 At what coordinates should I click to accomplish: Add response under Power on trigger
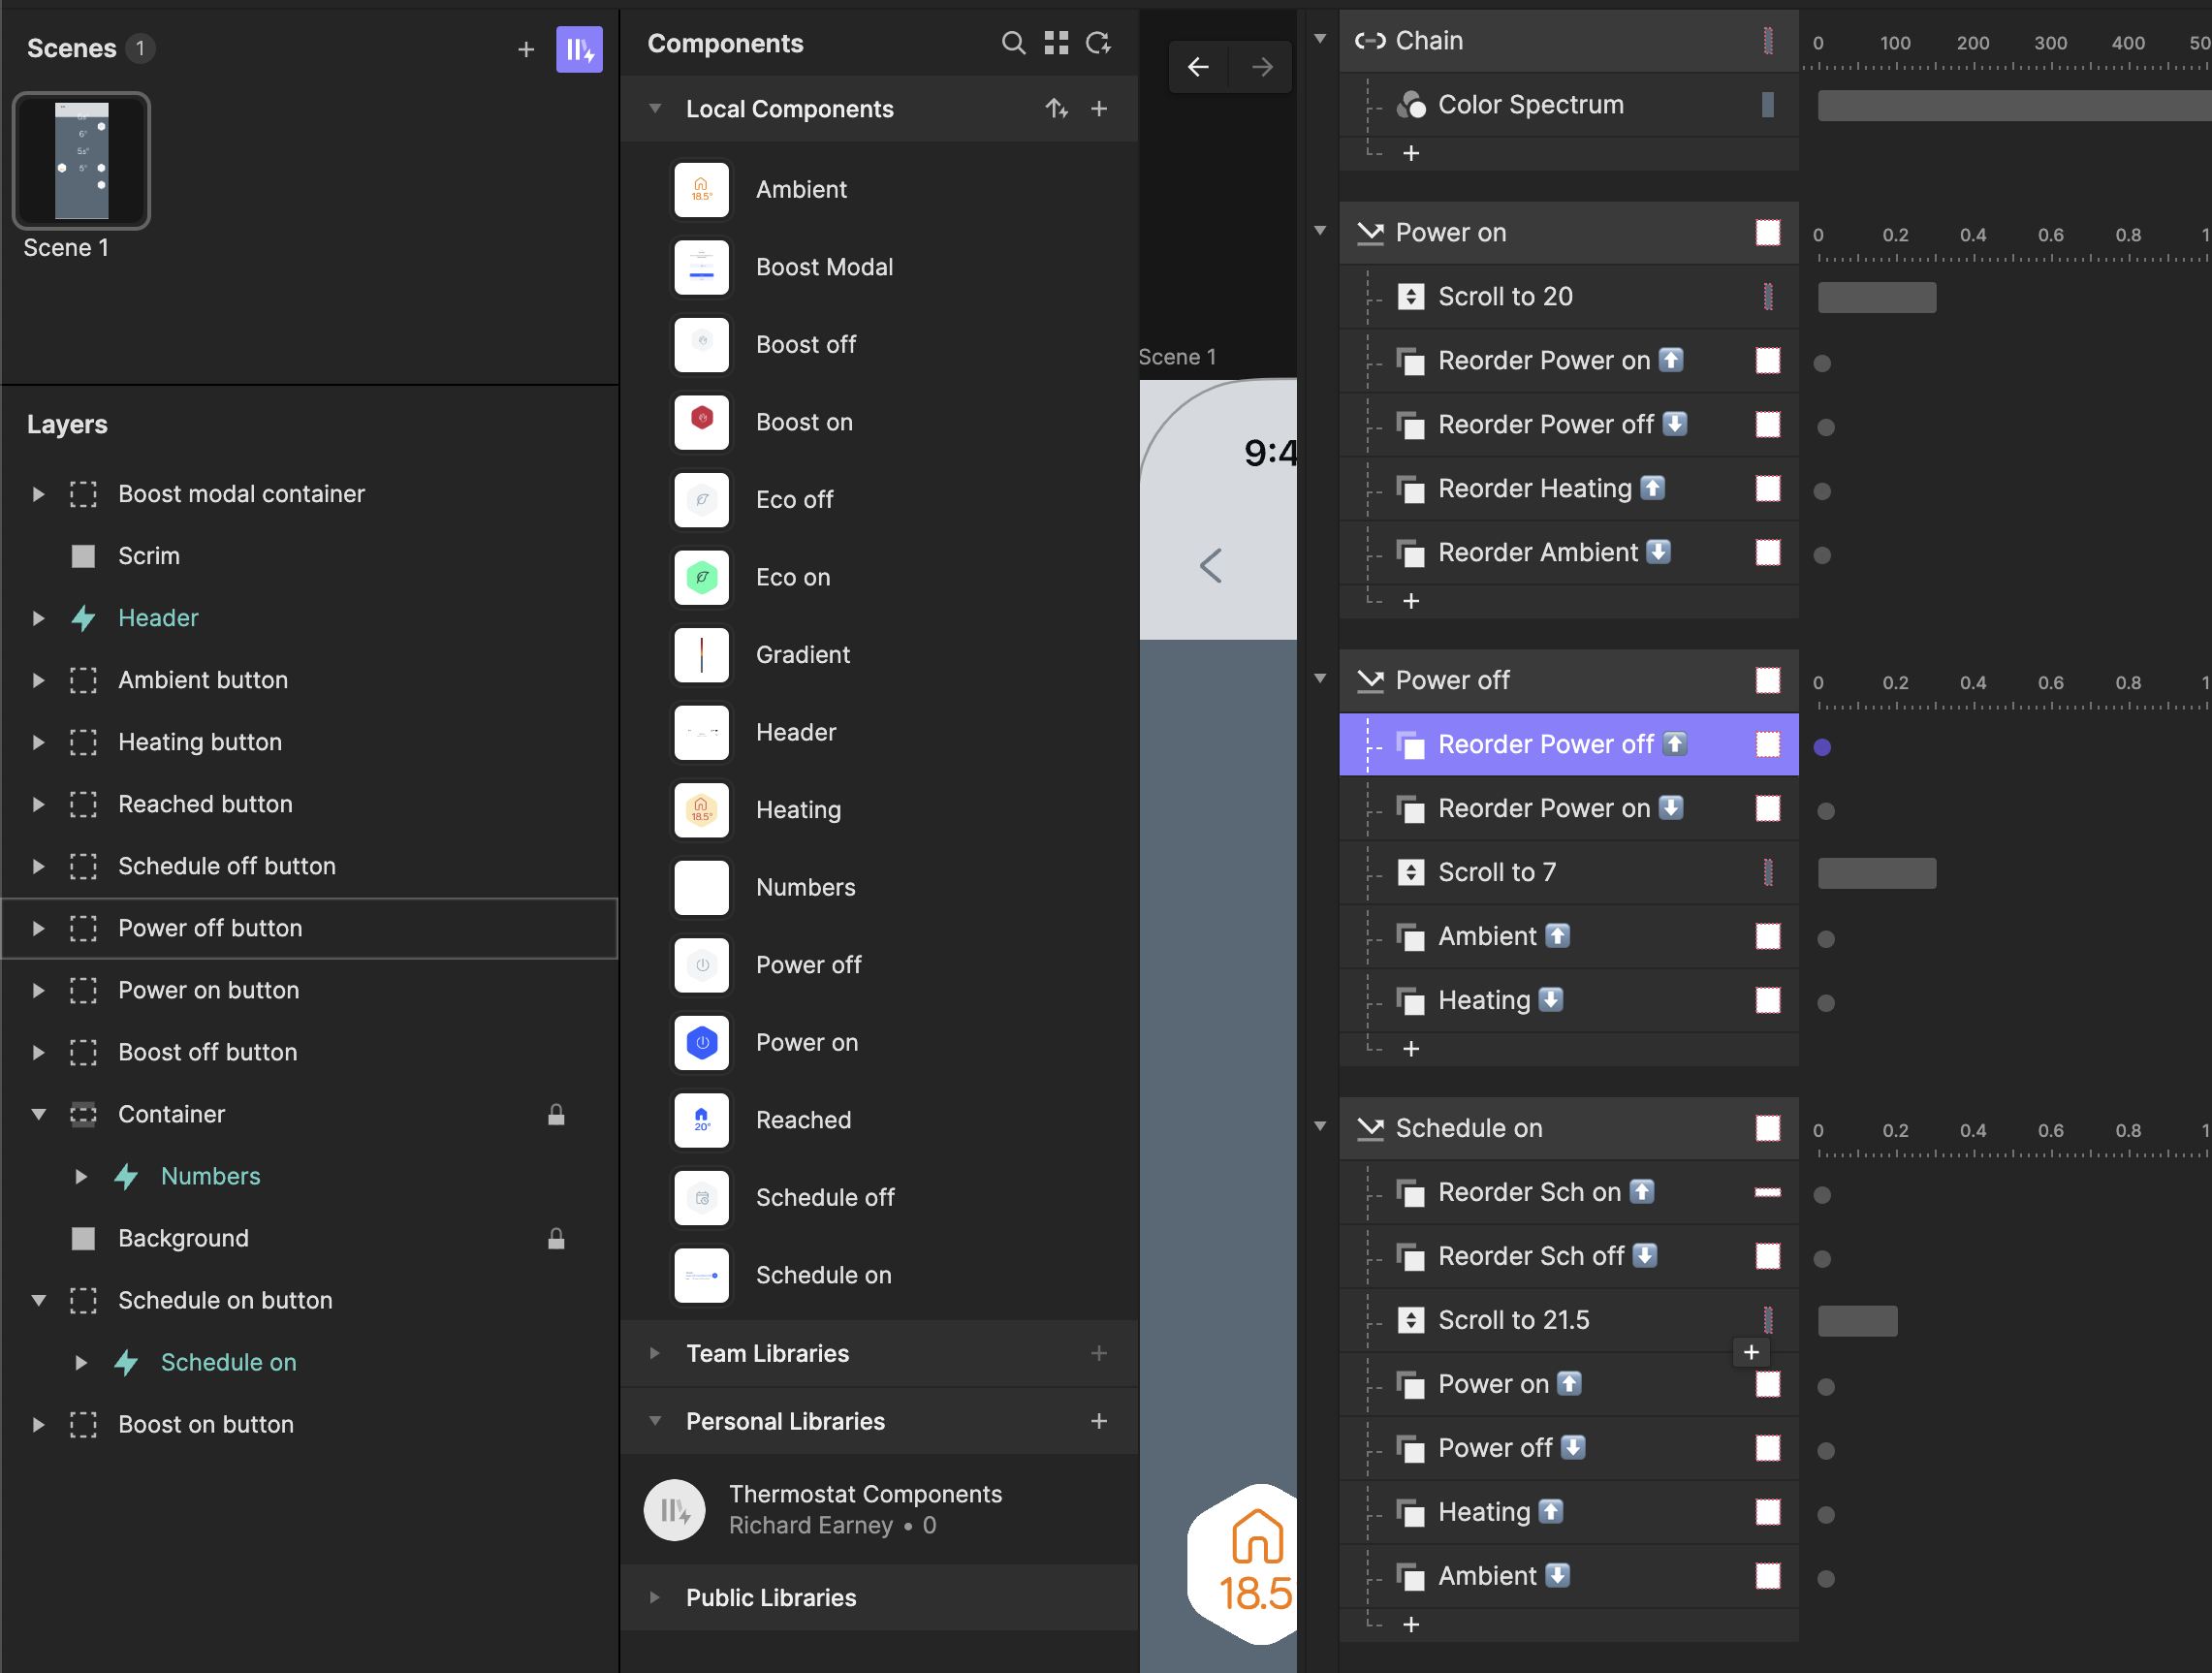(1411, 601)
